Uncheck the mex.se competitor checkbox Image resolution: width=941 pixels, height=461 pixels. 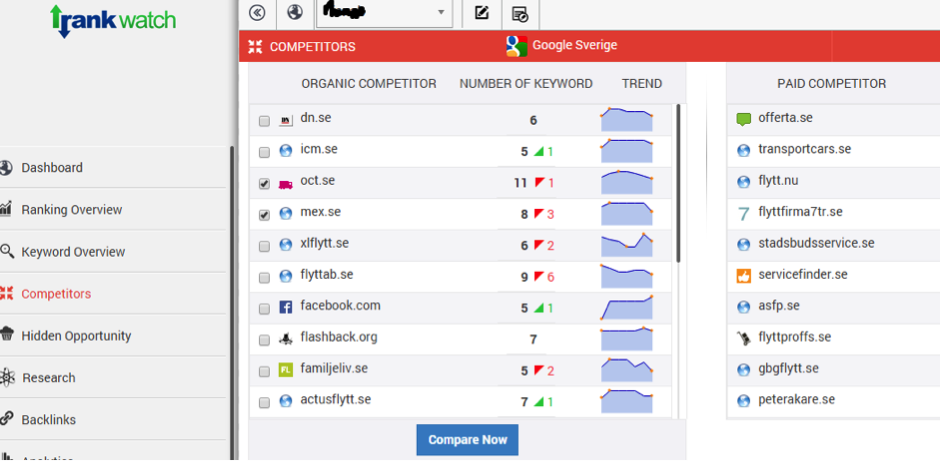[x=264, y=215]
